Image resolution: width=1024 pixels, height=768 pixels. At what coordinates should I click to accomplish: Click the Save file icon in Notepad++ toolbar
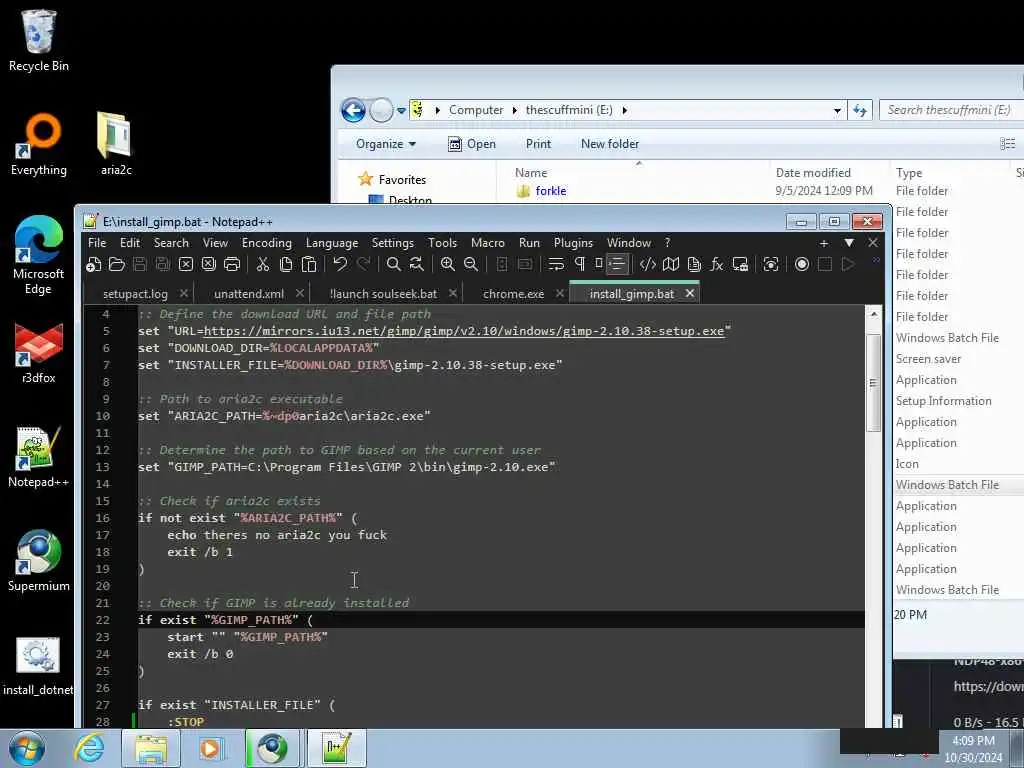coord(140,264)
